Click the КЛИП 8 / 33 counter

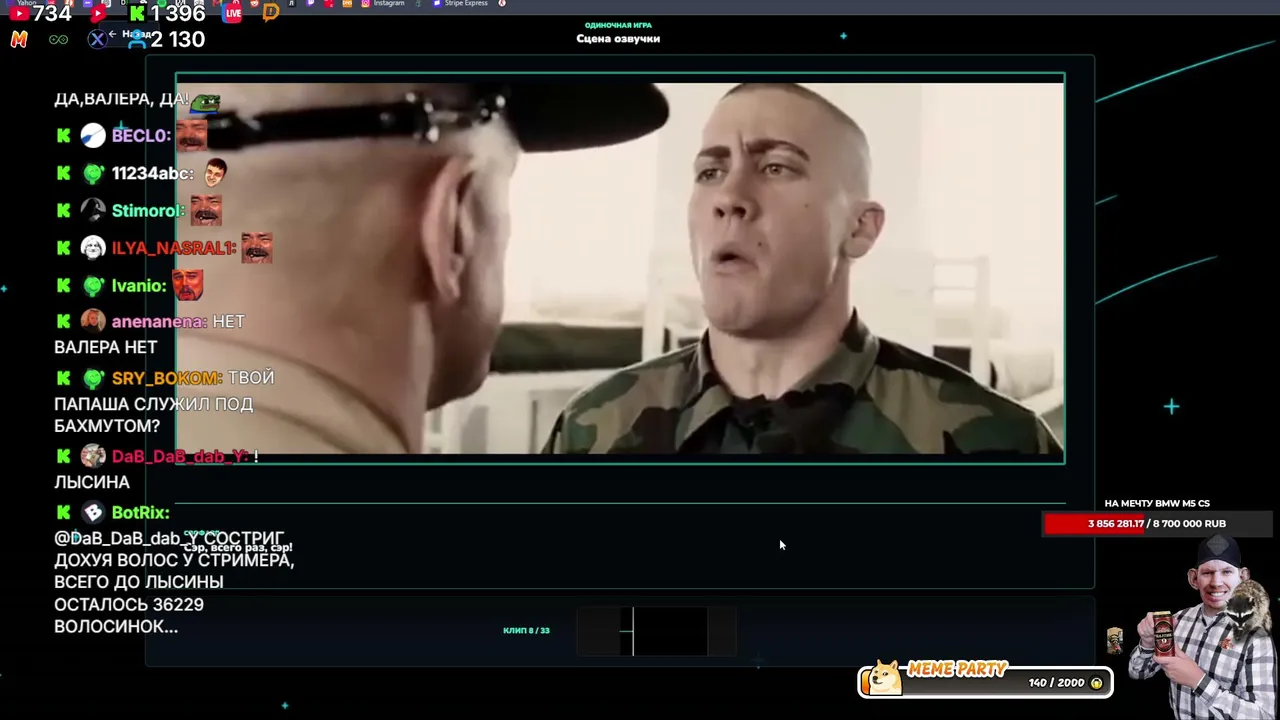(526, 631)
